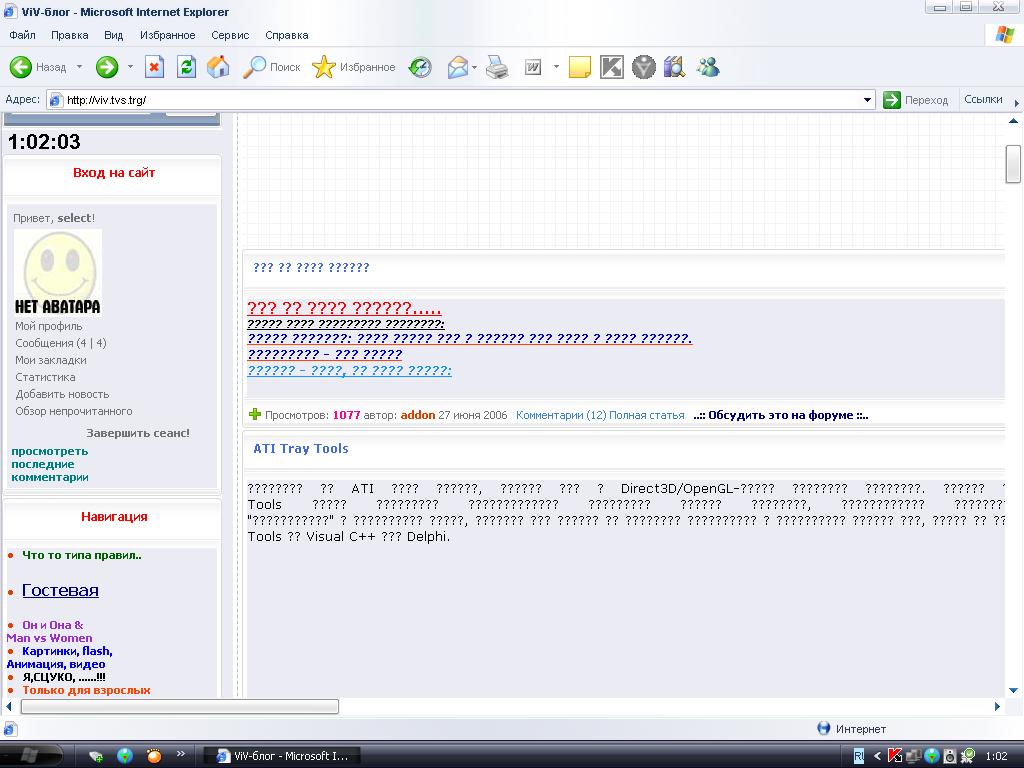The height and width of the screenshot is (768, 1024).
Task: Click the green Forward arrow button
Action: click(x=107, y=67)
